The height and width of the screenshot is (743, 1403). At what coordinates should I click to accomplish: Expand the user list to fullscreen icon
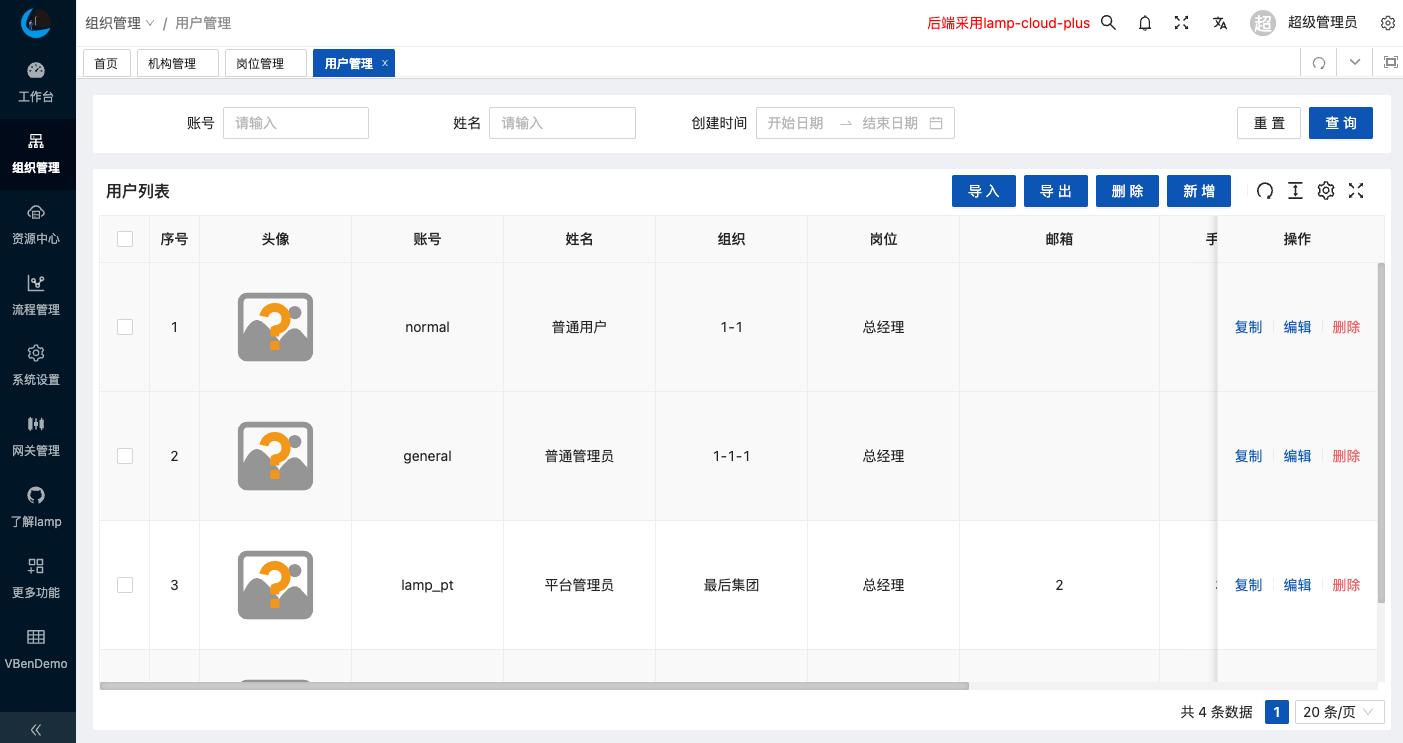click(1356, 190)
